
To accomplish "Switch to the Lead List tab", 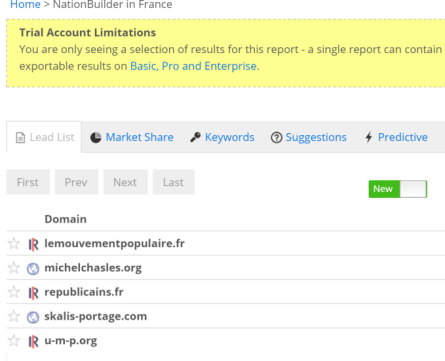I will click(x=44, y=137).
